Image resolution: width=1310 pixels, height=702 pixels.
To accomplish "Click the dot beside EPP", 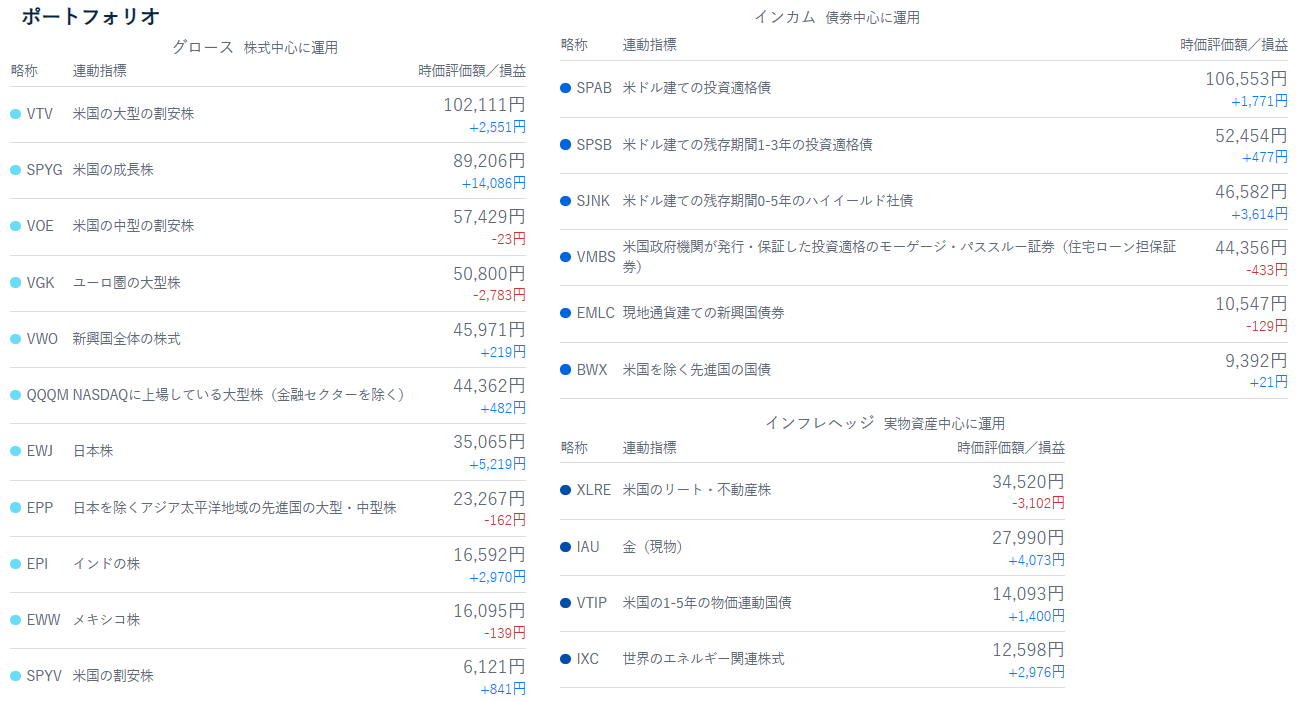I will (15, 508).
